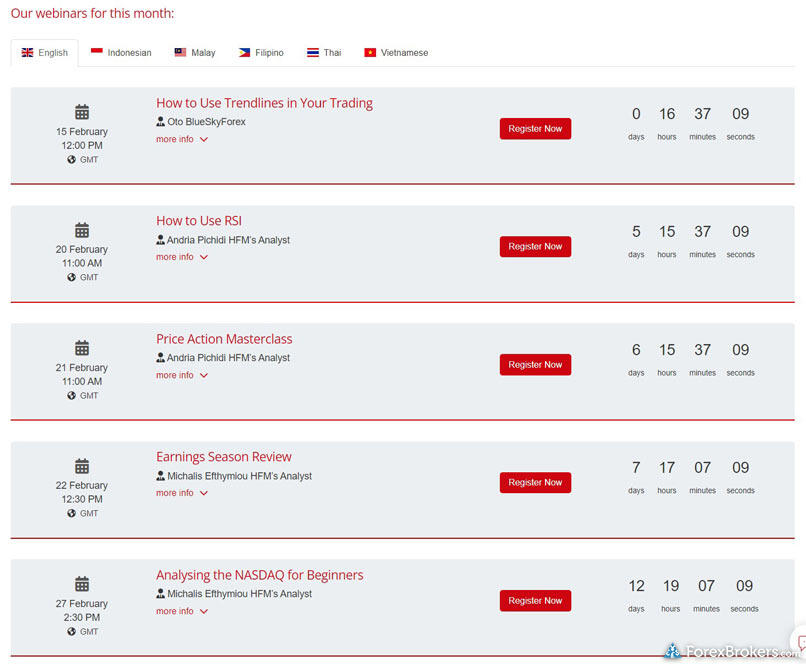Open the Thai webinars tab

tap(324, 53)
